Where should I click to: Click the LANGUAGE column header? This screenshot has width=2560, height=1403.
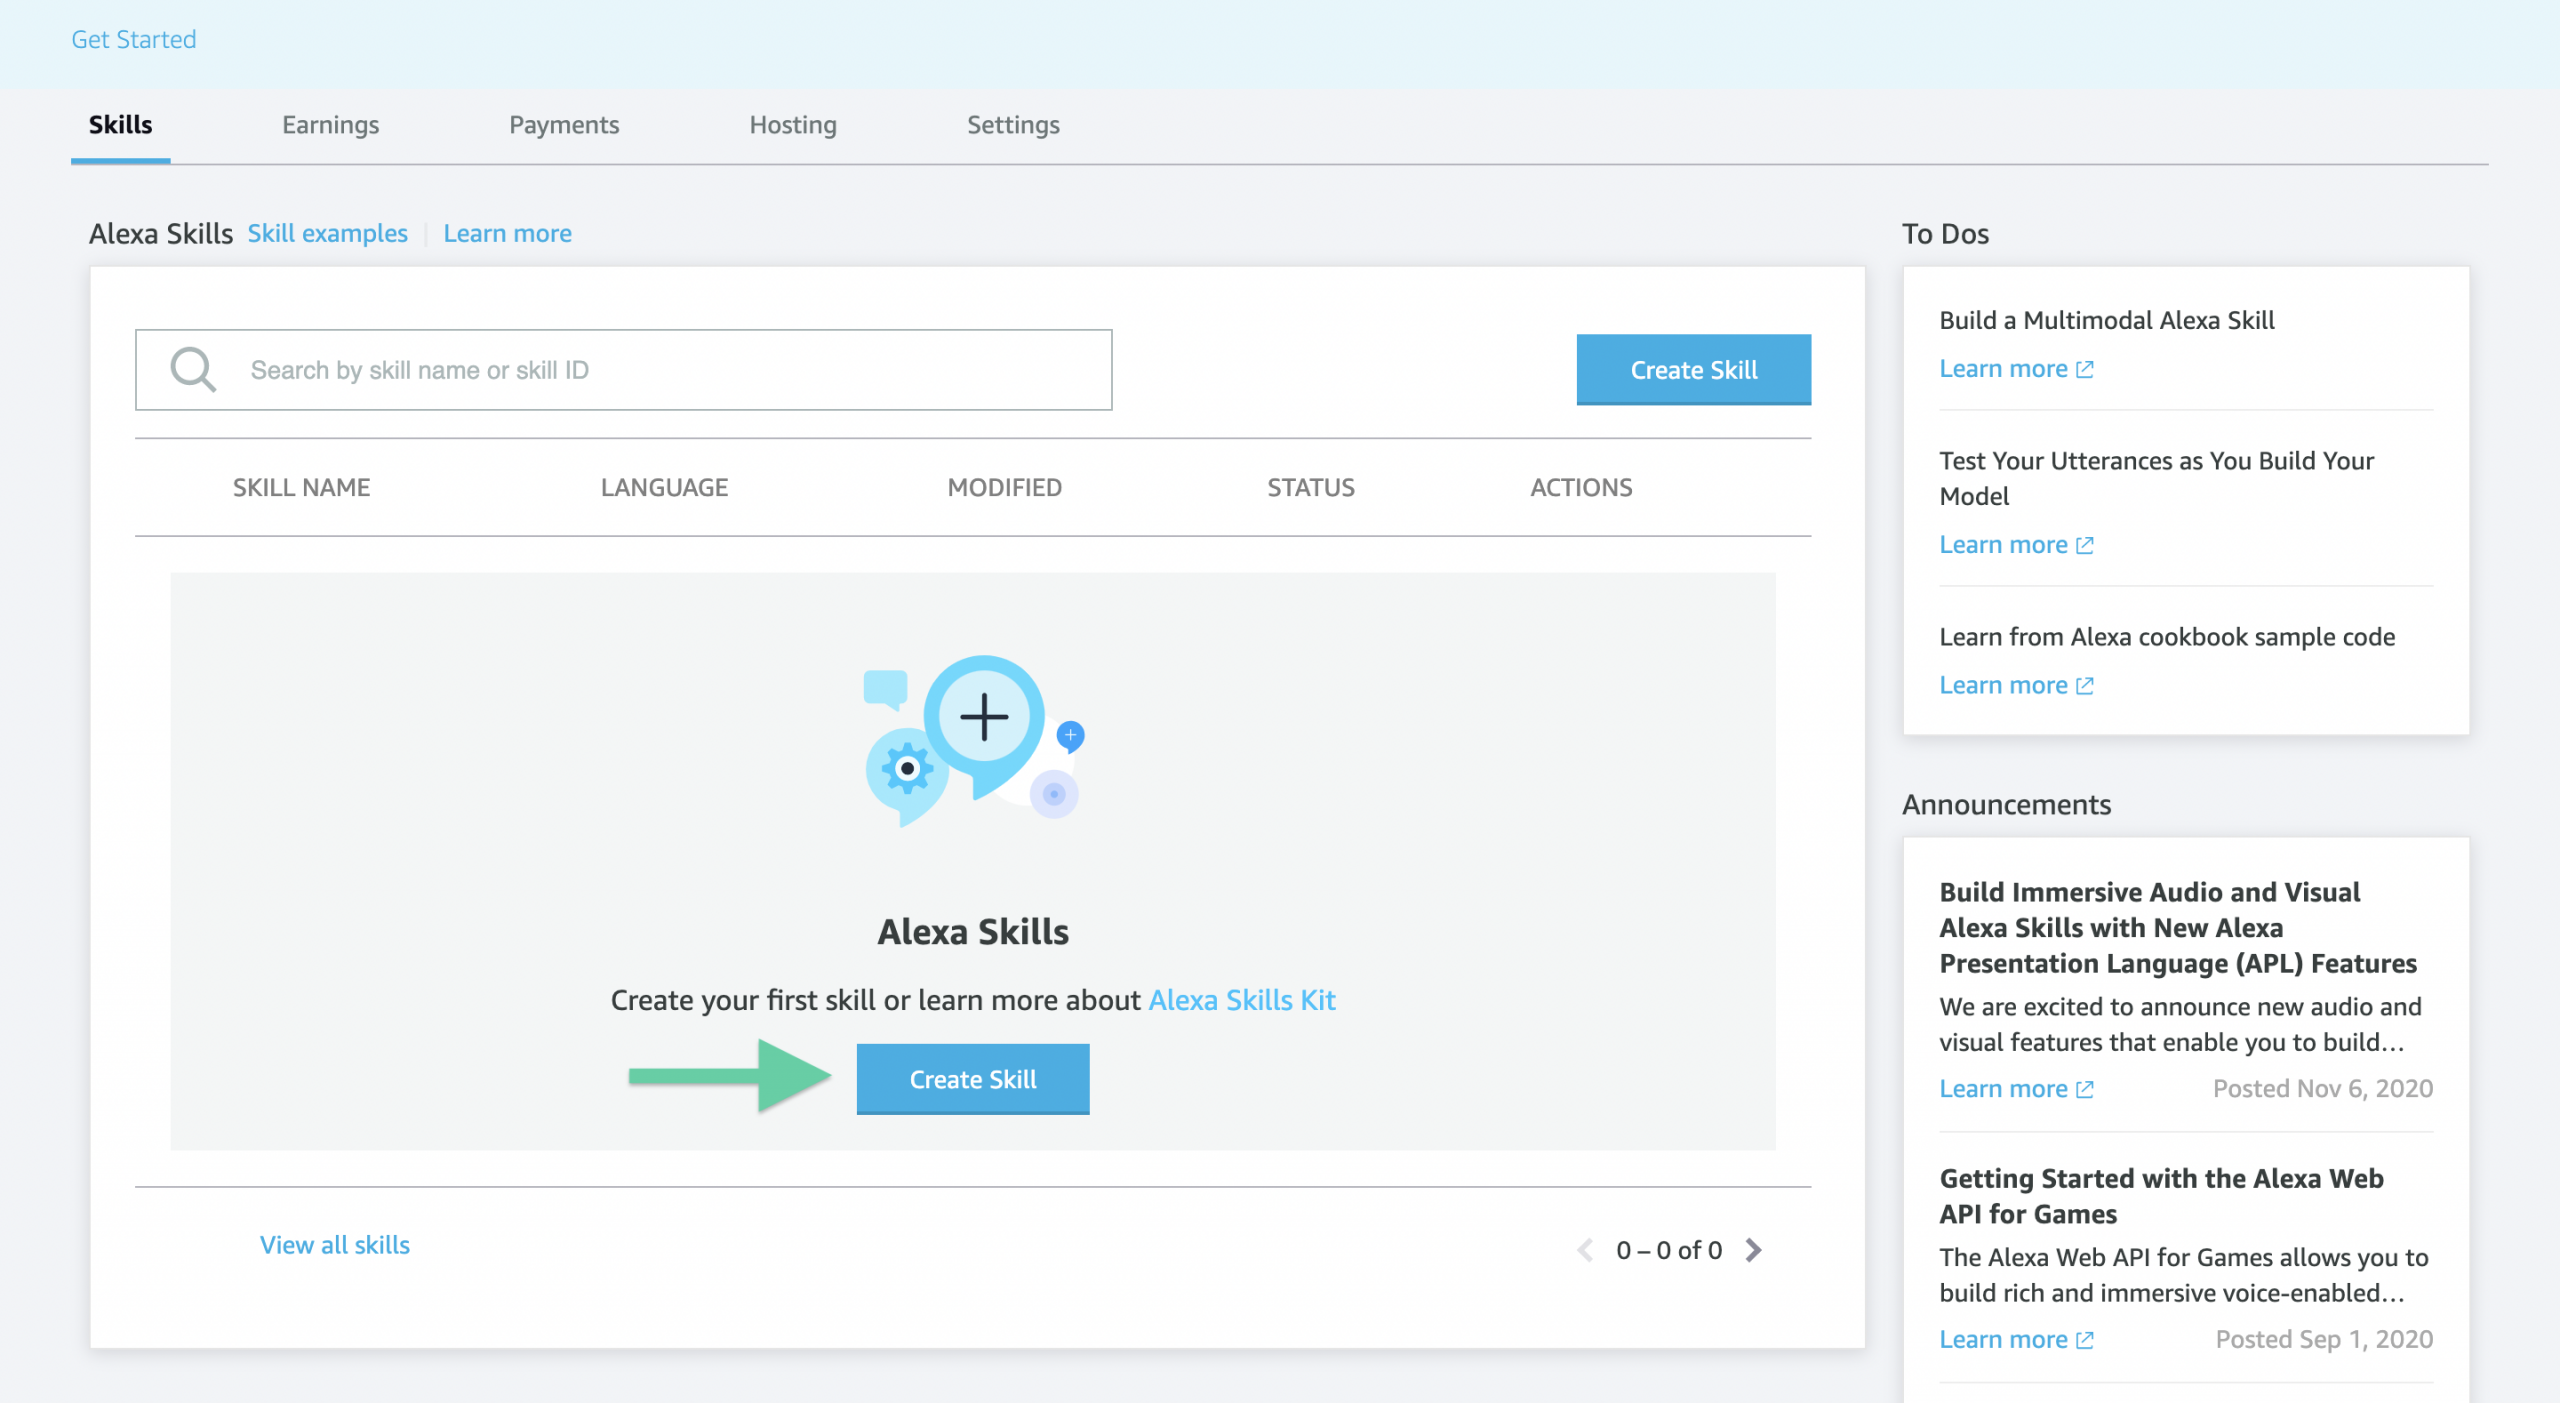pyautogui.click(x=665, y=487)
